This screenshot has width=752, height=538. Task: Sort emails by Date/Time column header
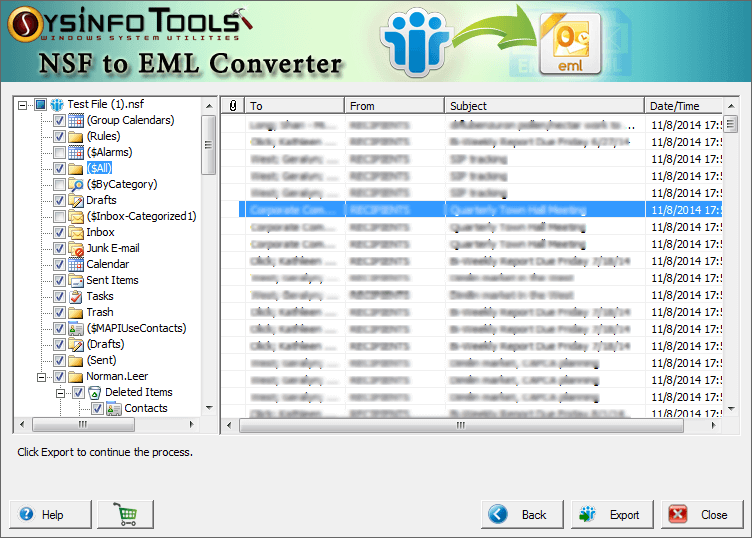tap(683, 105)
